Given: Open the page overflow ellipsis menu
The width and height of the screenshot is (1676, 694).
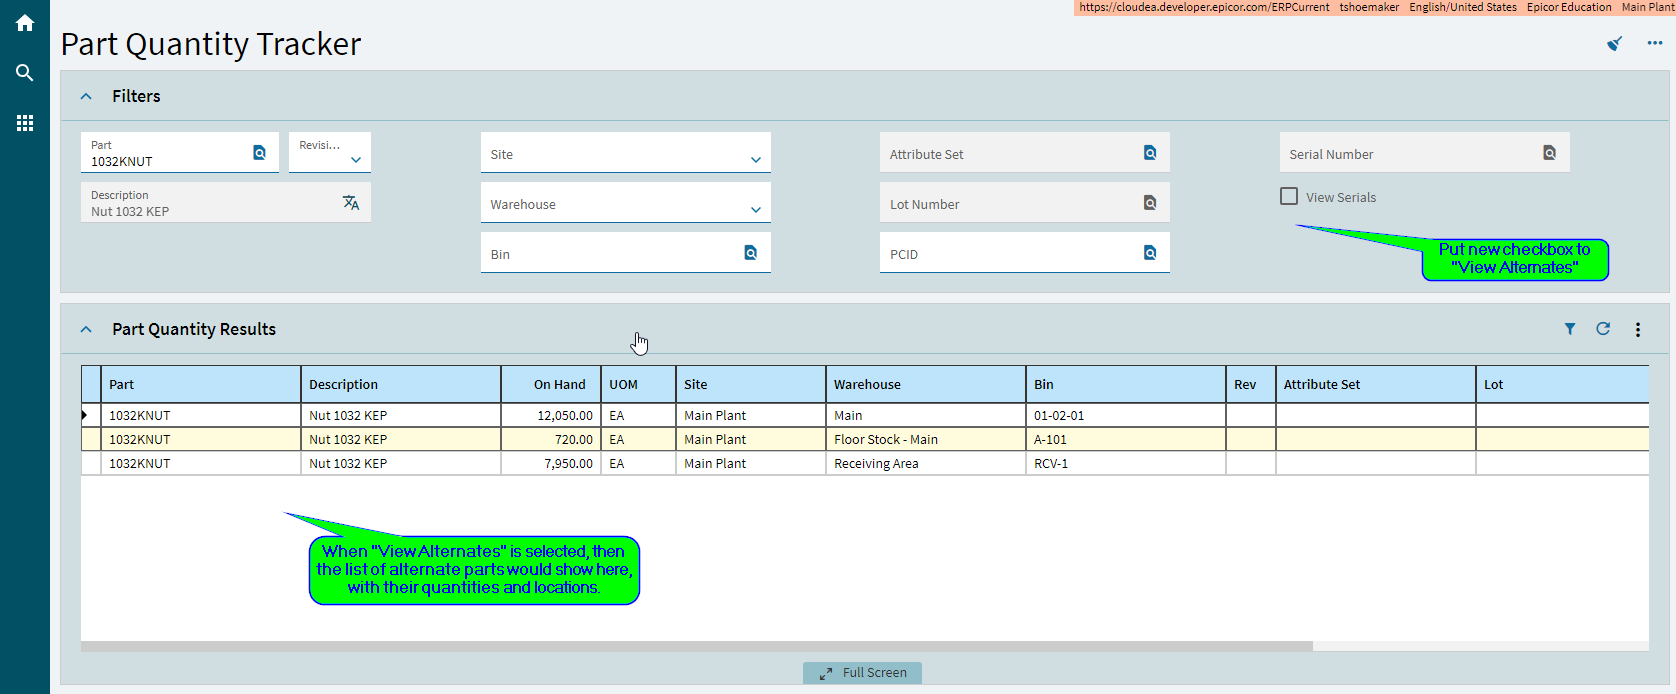Looking at the screenshot, I should tap(1655, 43).
